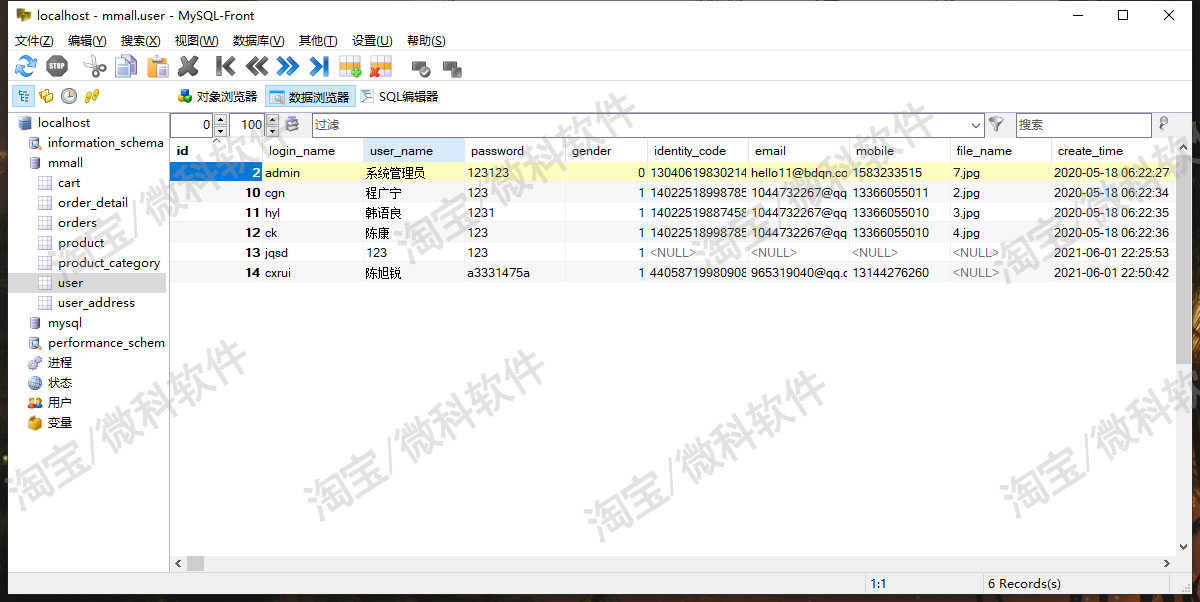This screenshot has height=602, width=1200.
Task: Click the scissors cut icon
Action: click(x=95, y=67)
